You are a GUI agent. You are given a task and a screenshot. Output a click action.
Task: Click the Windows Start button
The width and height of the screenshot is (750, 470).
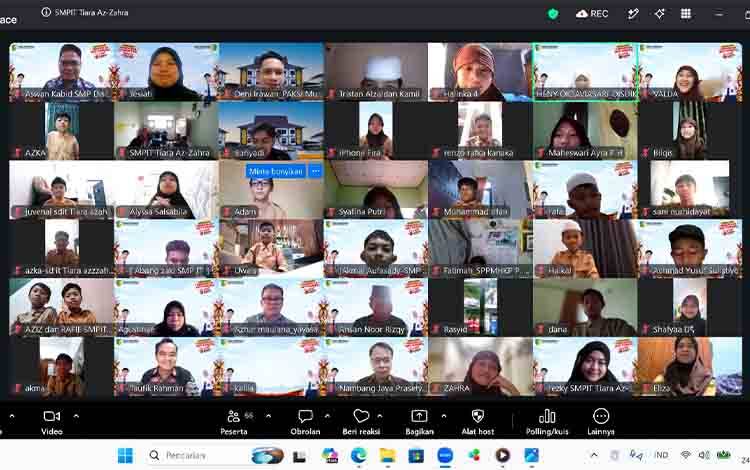click(x=125, y=456)
